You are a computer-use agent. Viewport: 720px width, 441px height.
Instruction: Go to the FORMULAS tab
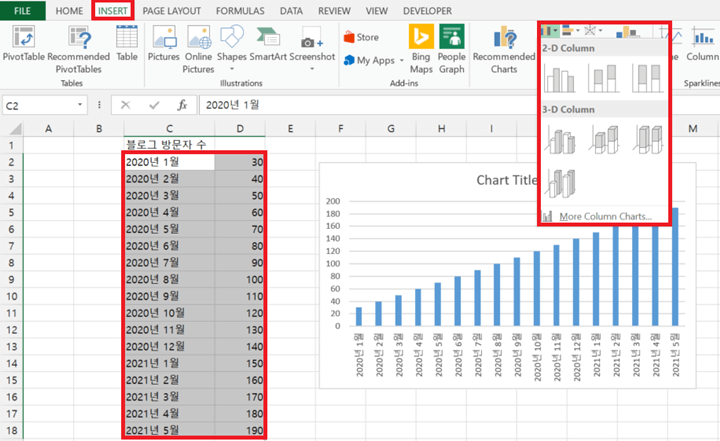240,11
